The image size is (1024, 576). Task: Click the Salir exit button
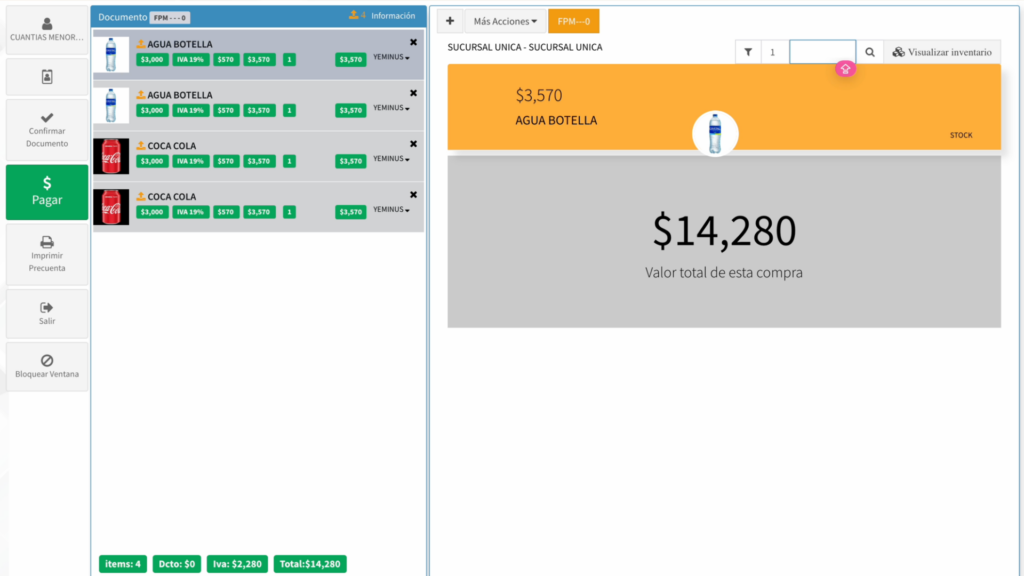[47, 313]
